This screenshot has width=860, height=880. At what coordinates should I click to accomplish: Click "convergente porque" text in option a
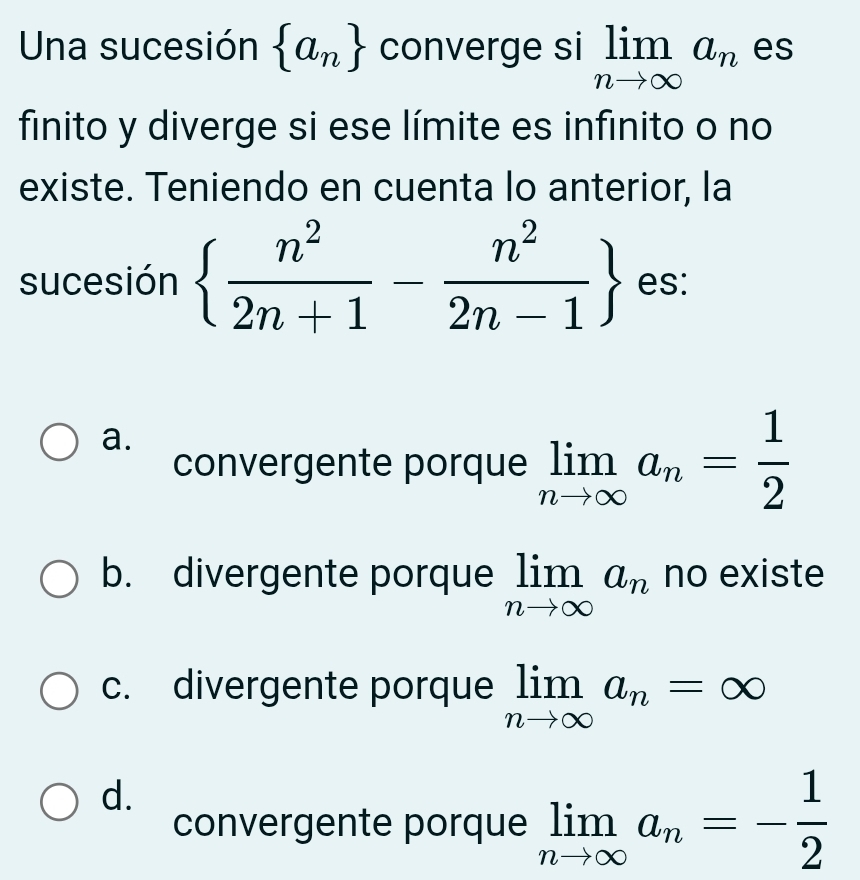click(x=350, y=464)
